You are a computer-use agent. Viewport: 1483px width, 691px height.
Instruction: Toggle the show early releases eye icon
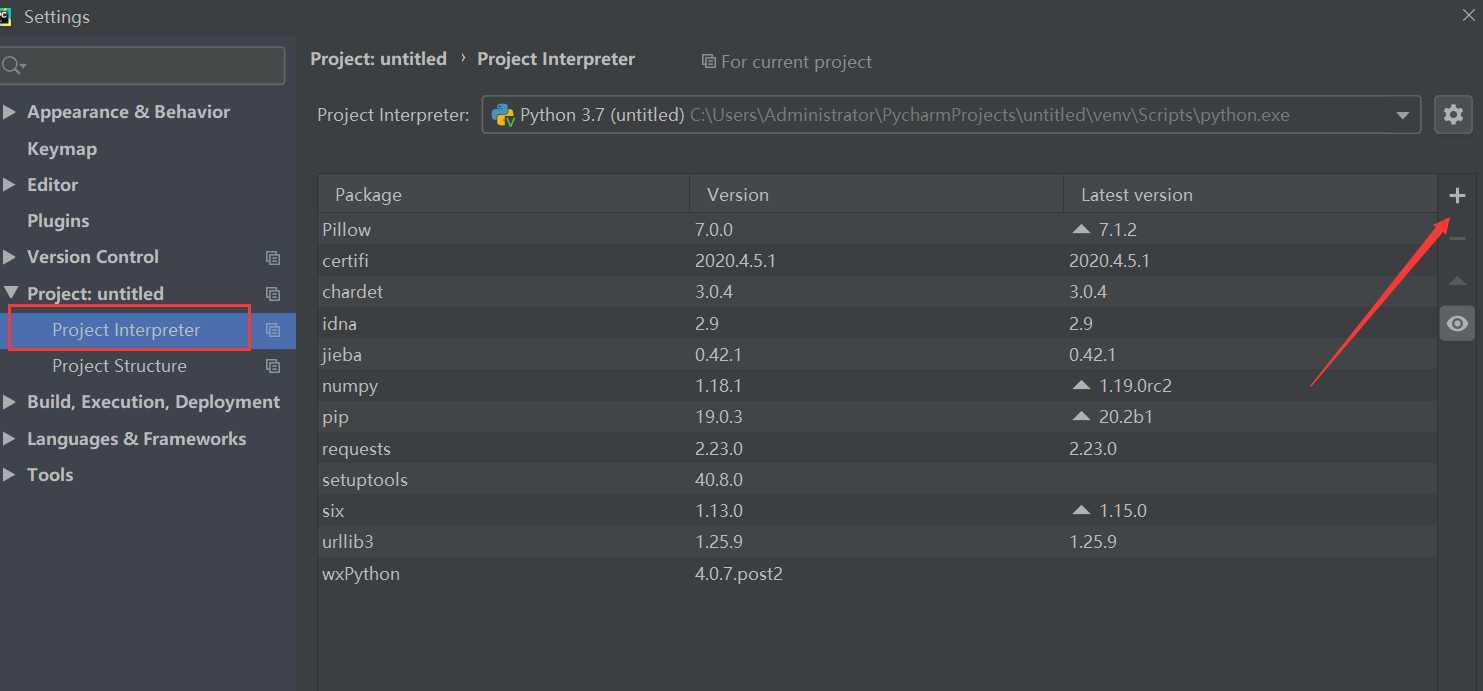tap(1457, 324)
